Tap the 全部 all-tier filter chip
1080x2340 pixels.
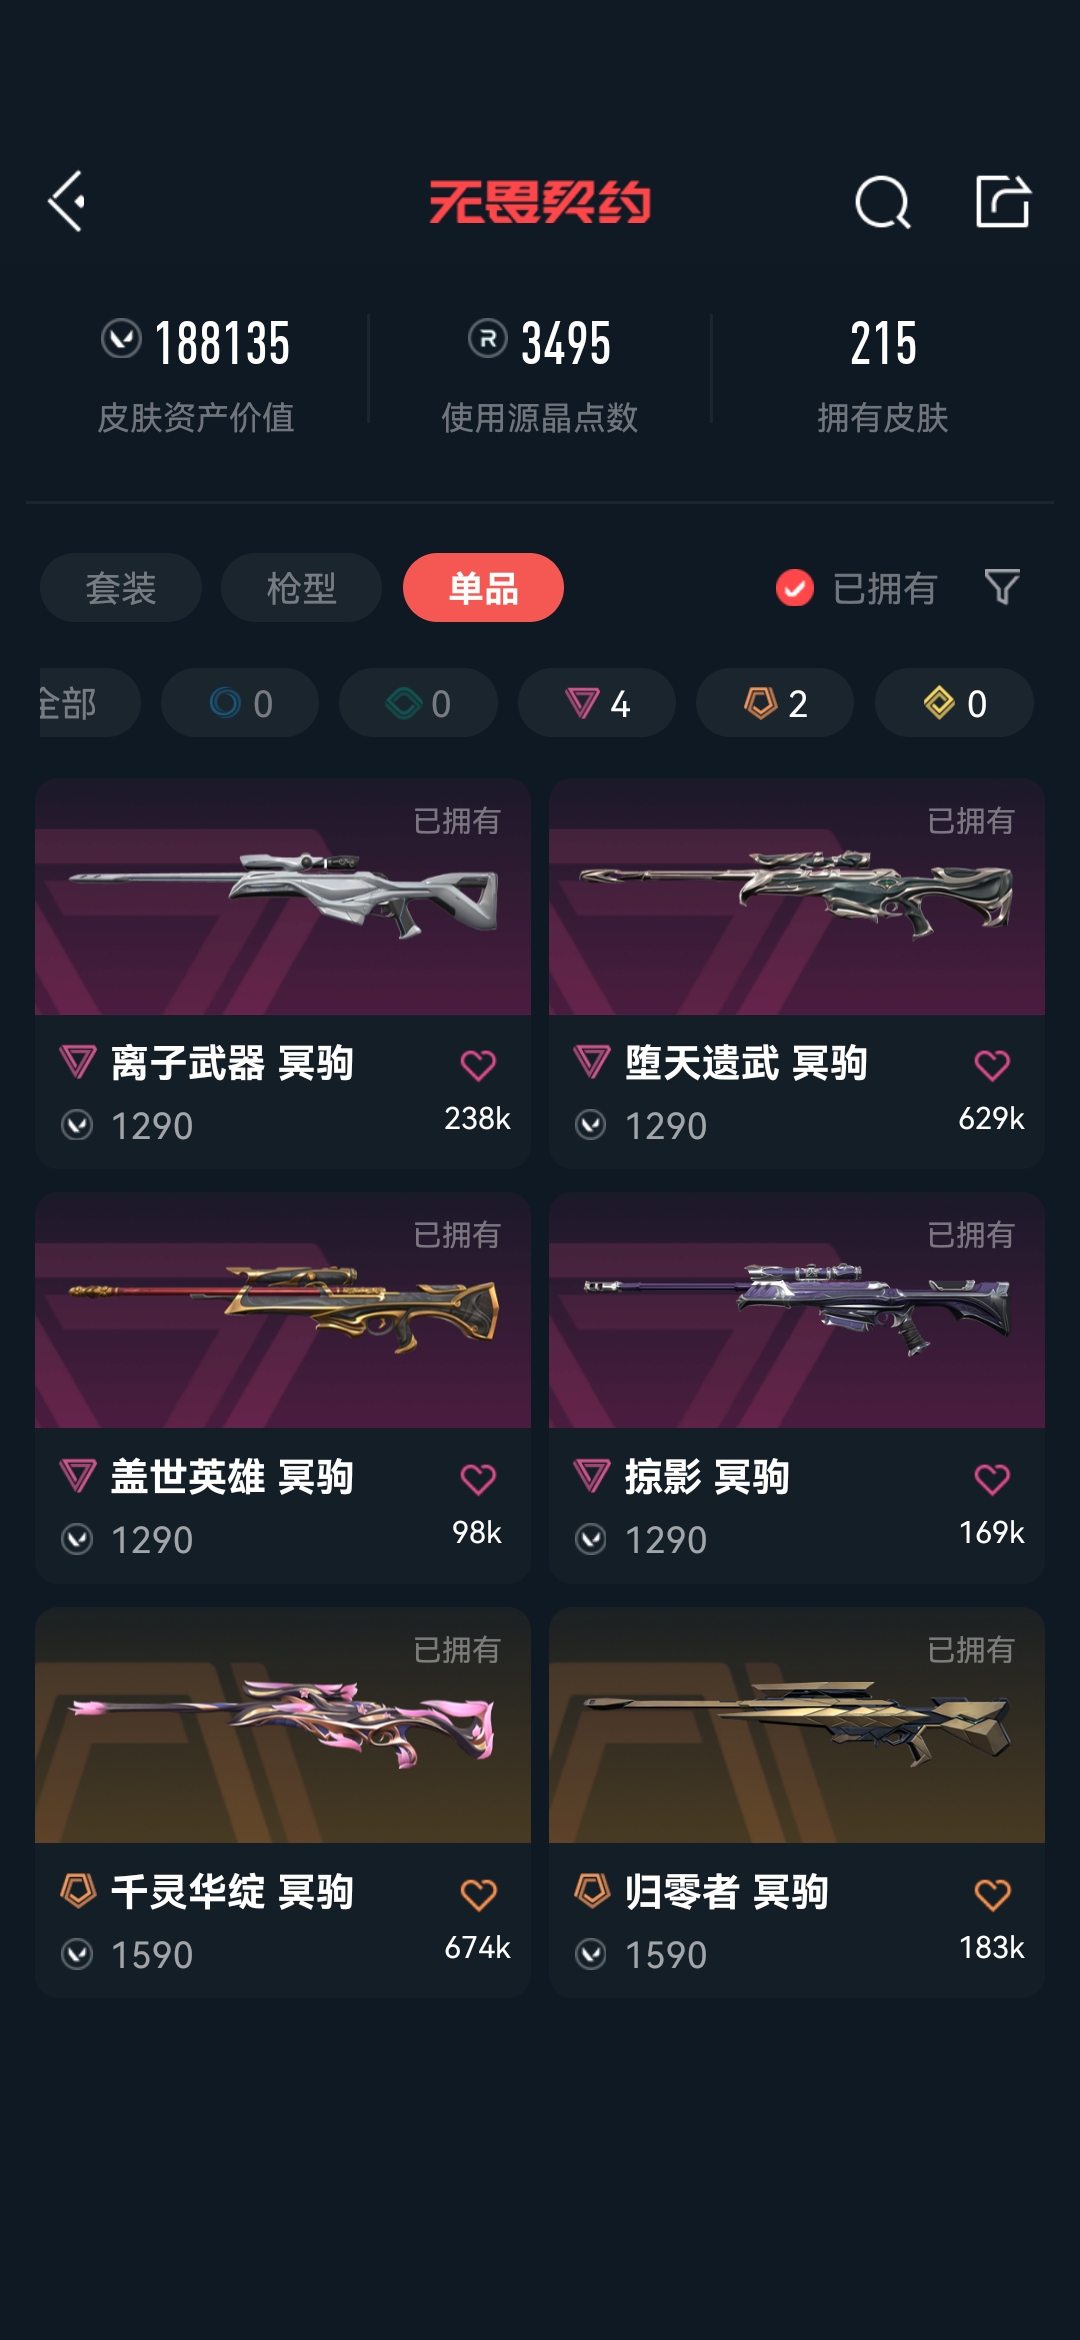click(x=88, y=703)
